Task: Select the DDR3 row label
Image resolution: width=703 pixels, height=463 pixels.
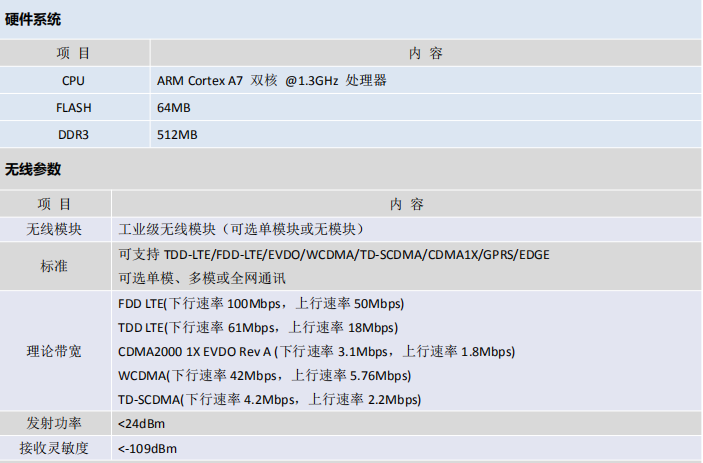Action: 73,134
